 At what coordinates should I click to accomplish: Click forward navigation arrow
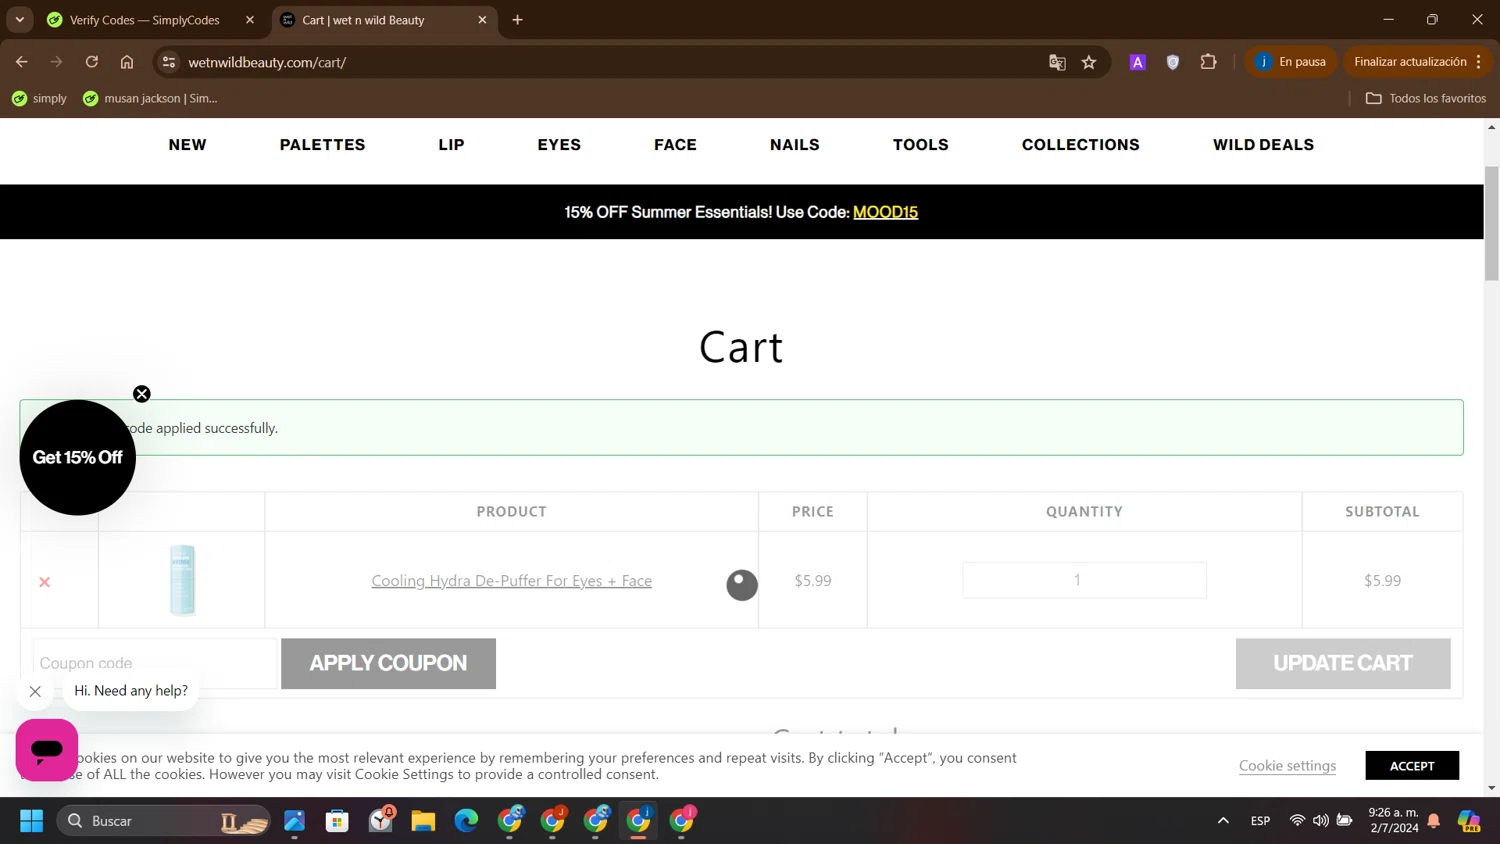57,62
